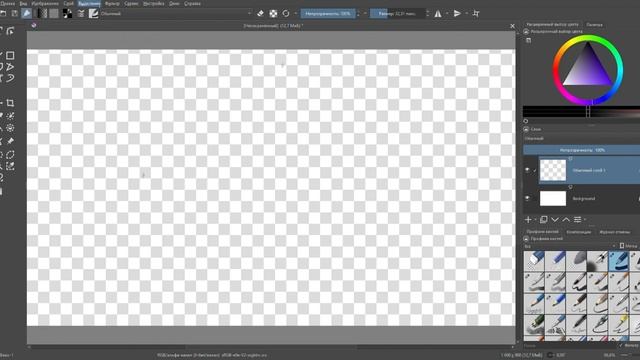The width and height of the screenshot is (640, 360).
Task: Toggle the horizontal mirror tool
Action: coord(438,13)
